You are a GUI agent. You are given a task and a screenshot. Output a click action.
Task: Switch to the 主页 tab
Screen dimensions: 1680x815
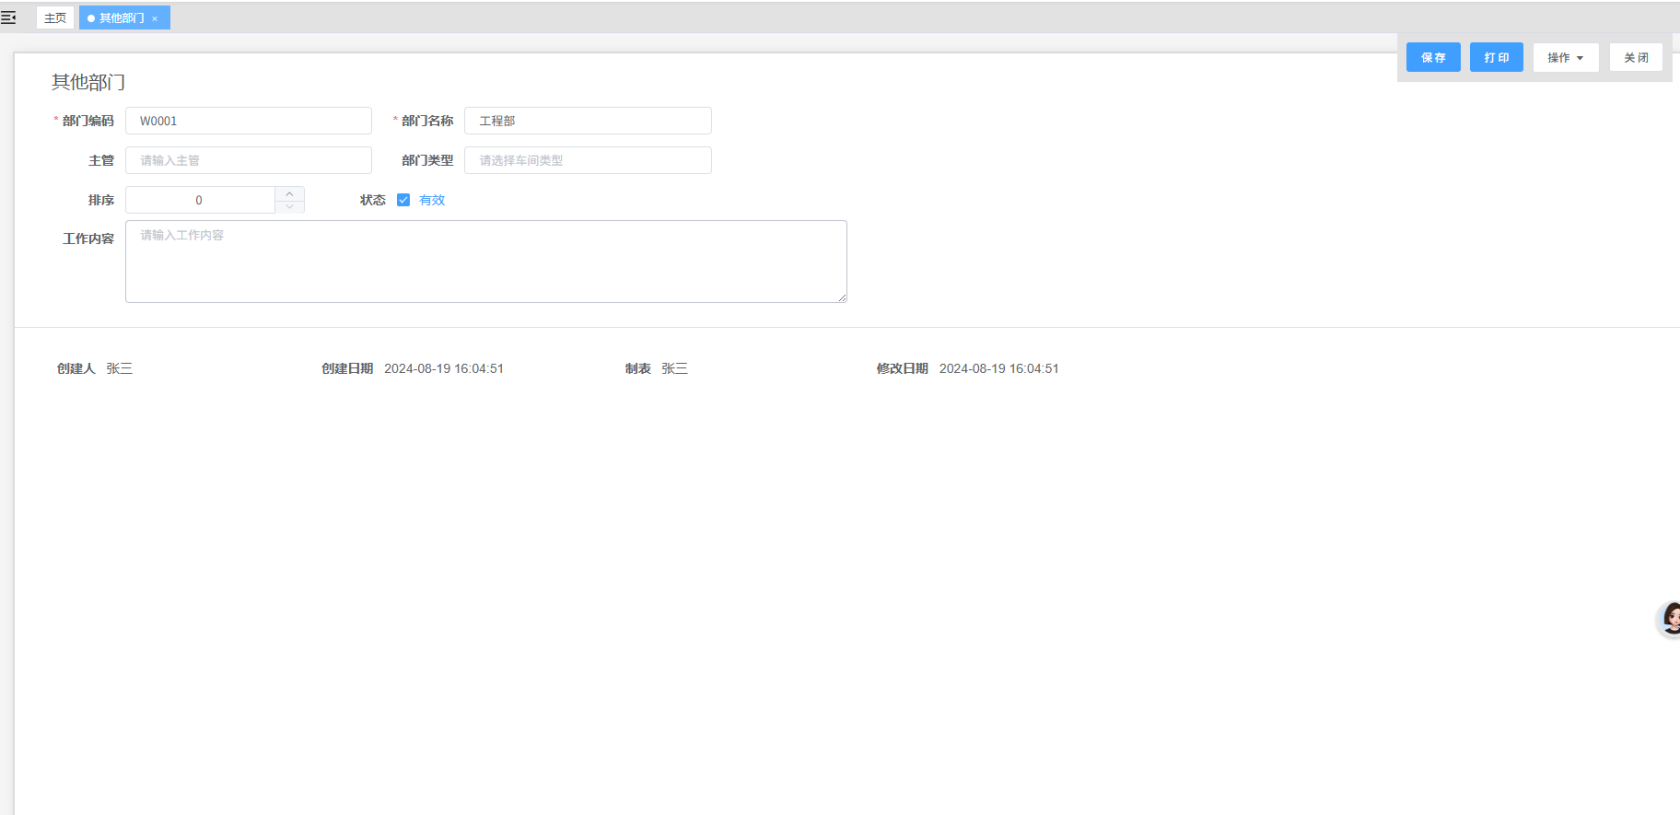tap(55, 18)
